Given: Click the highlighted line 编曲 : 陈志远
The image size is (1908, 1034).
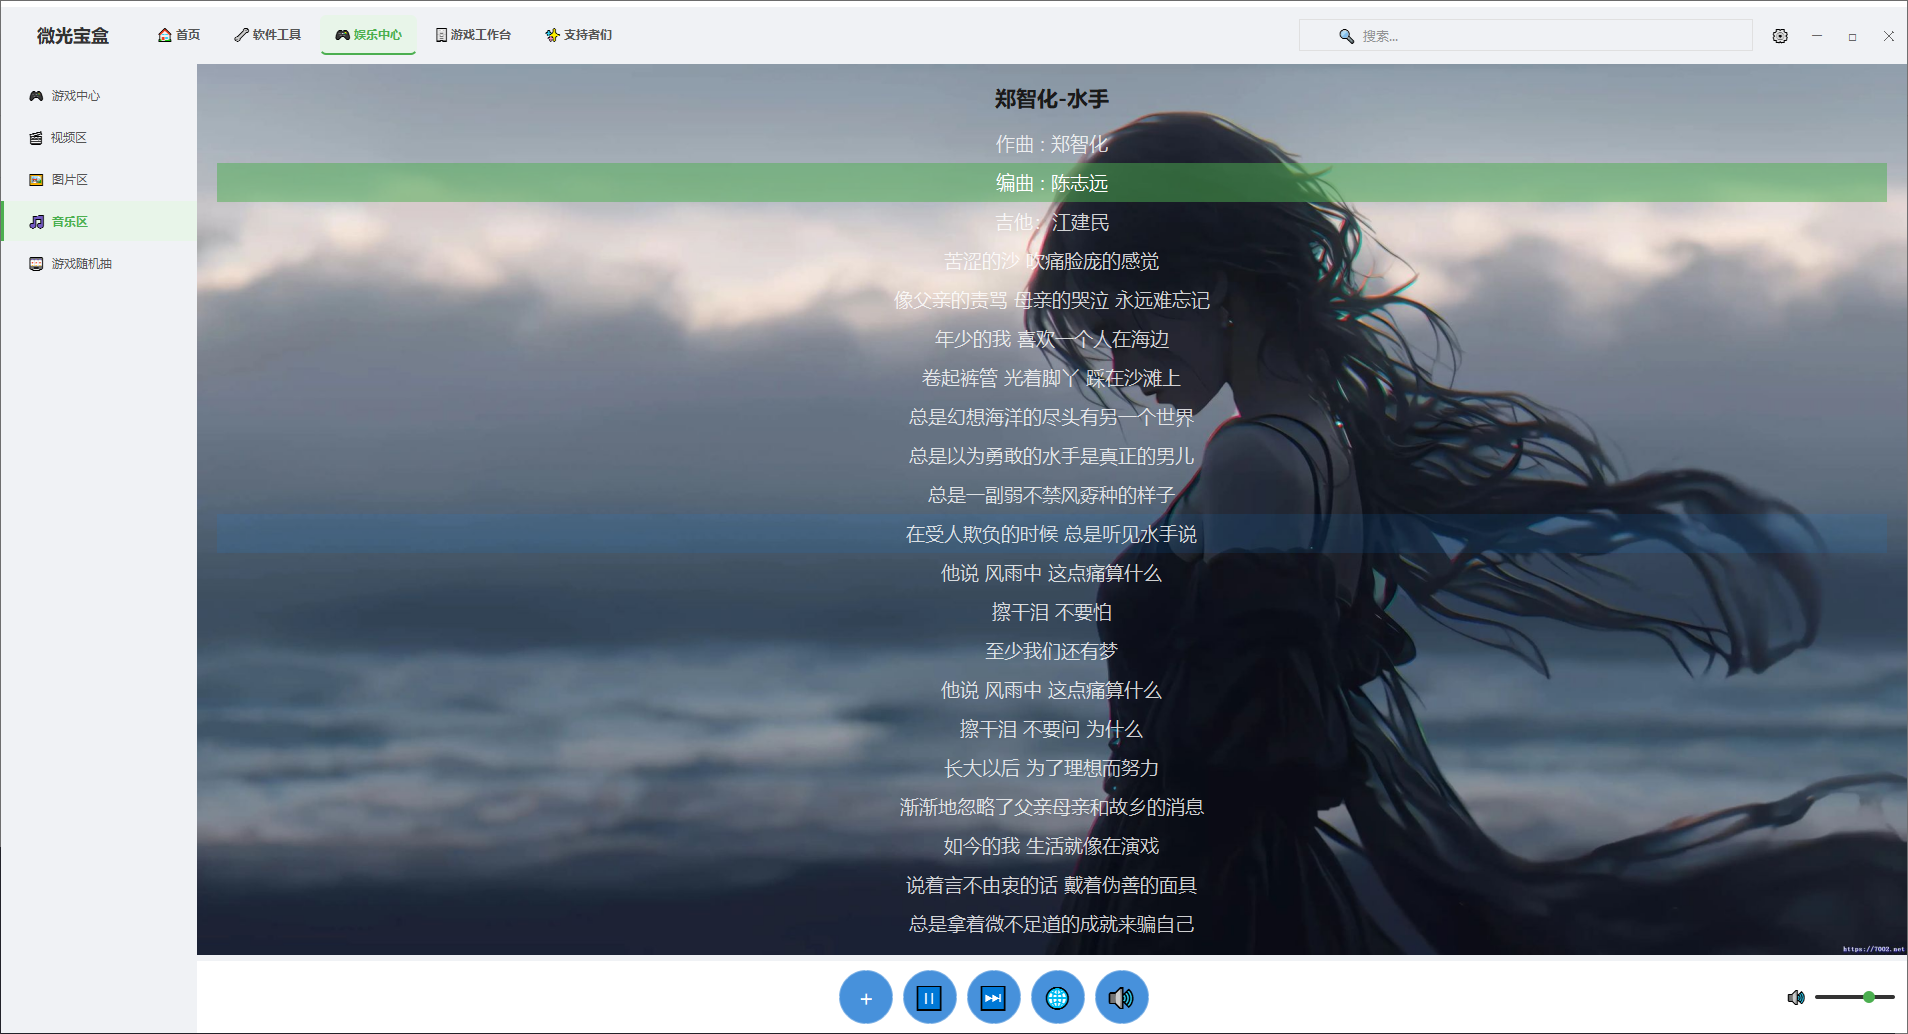Looking at the screenshot, I should [x=1052, y=183].
